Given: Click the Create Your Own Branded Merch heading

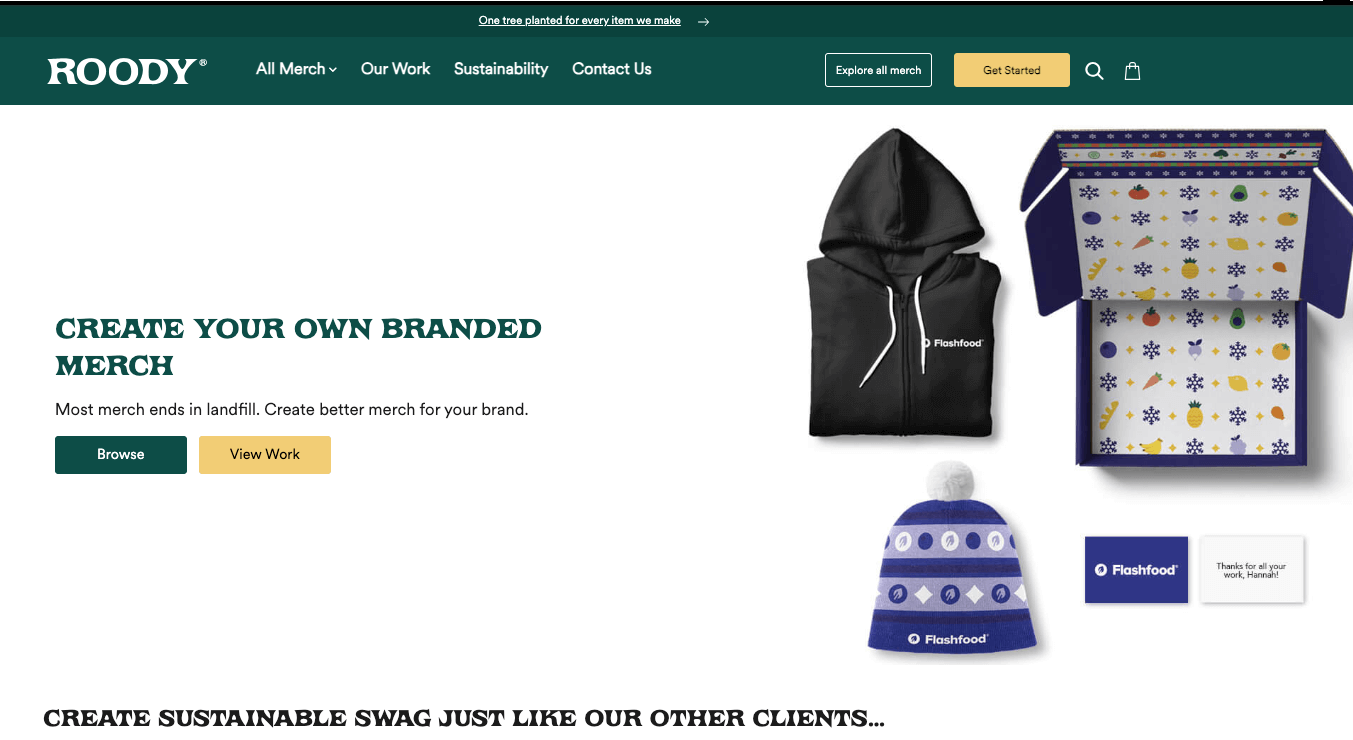Looking at the screenshot, I should (x=298, y=347).
